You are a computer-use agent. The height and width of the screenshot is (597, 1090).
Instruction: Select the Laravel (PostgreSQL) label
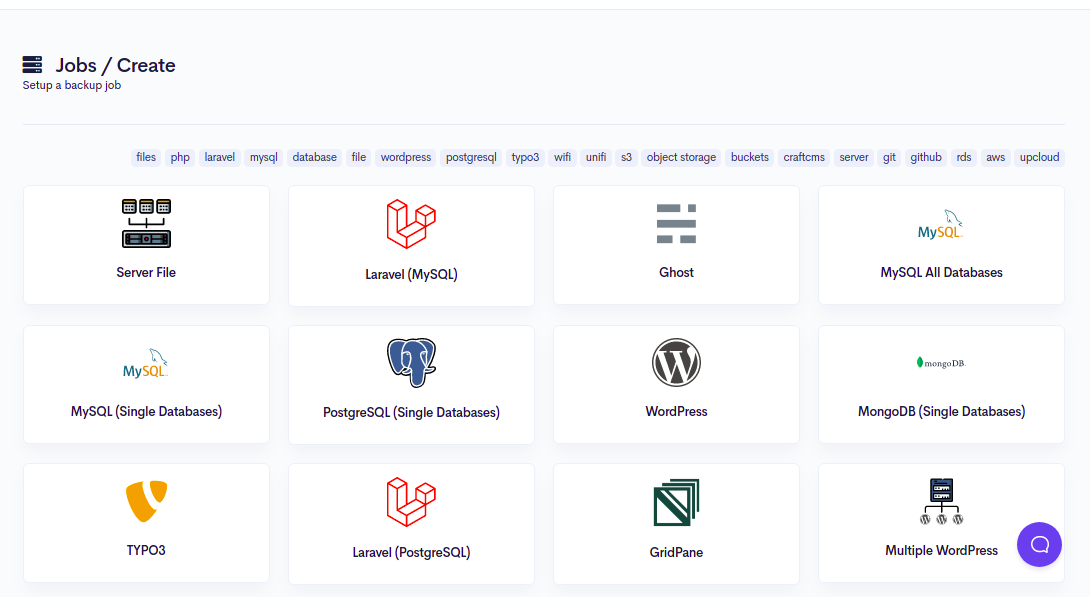click(x=411, y=553)
